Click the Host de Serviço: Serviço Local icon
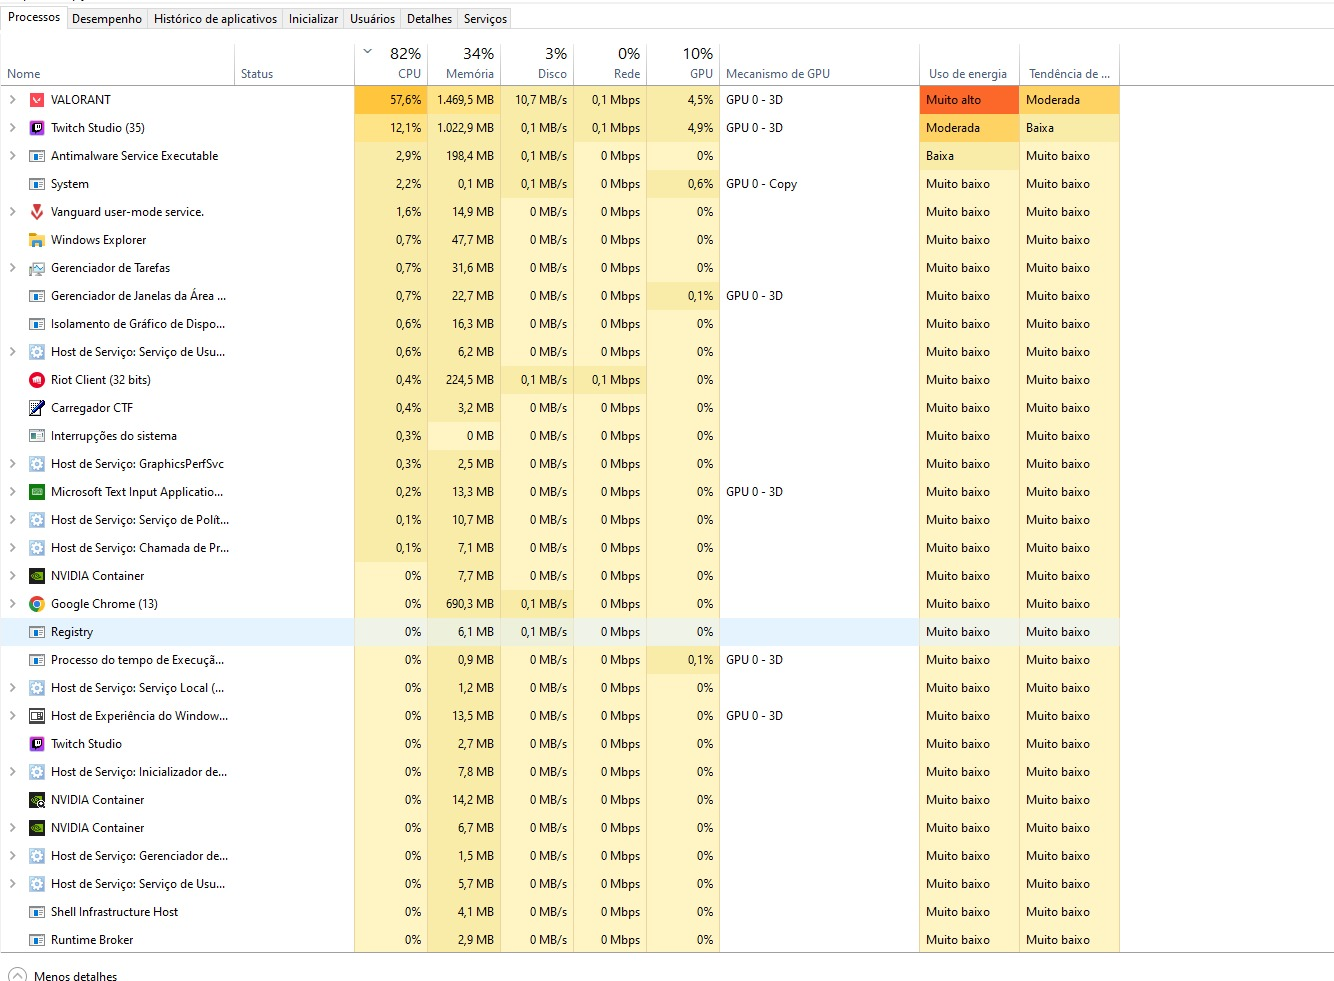The width and height of the screenshot is (1334, 981). tap(37, 688)
